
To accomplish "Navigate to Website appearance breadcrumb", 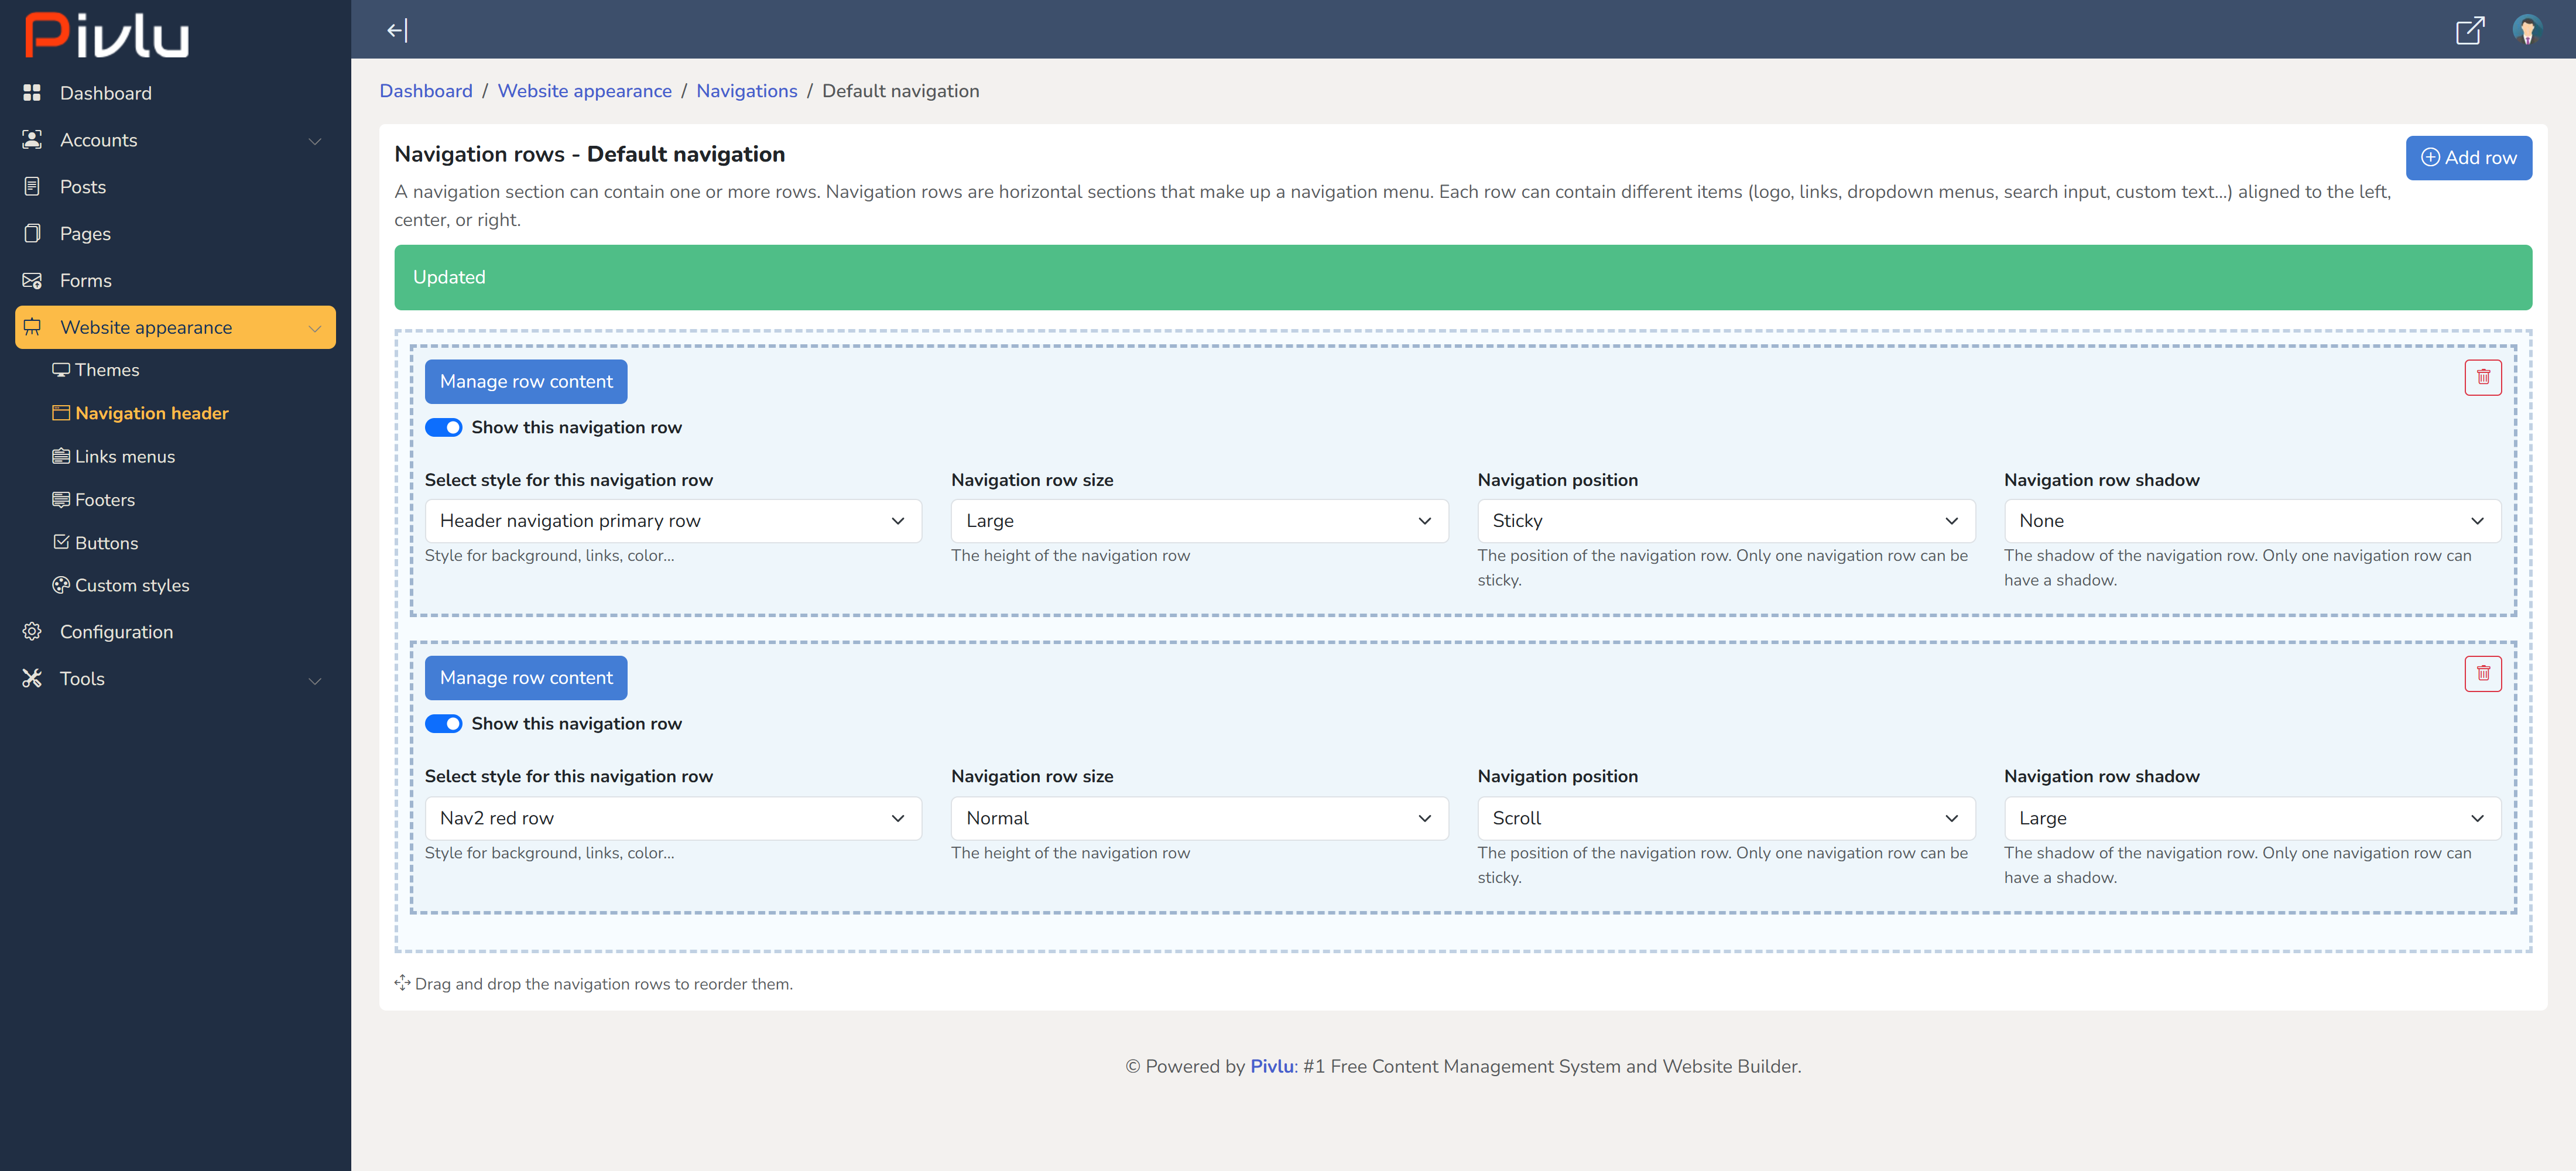I will coord(585,90).
